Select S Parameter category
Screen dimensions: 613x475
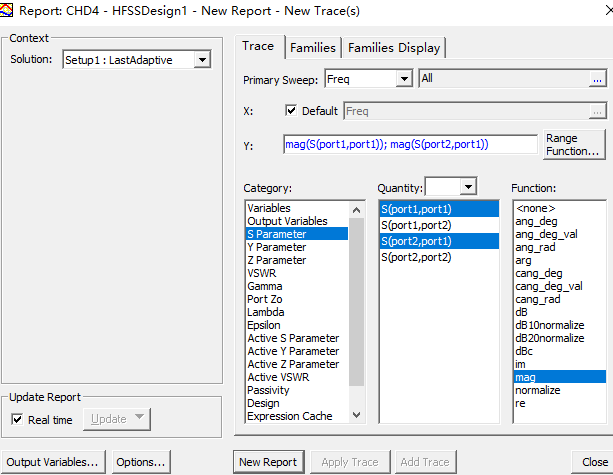point(297,234)
